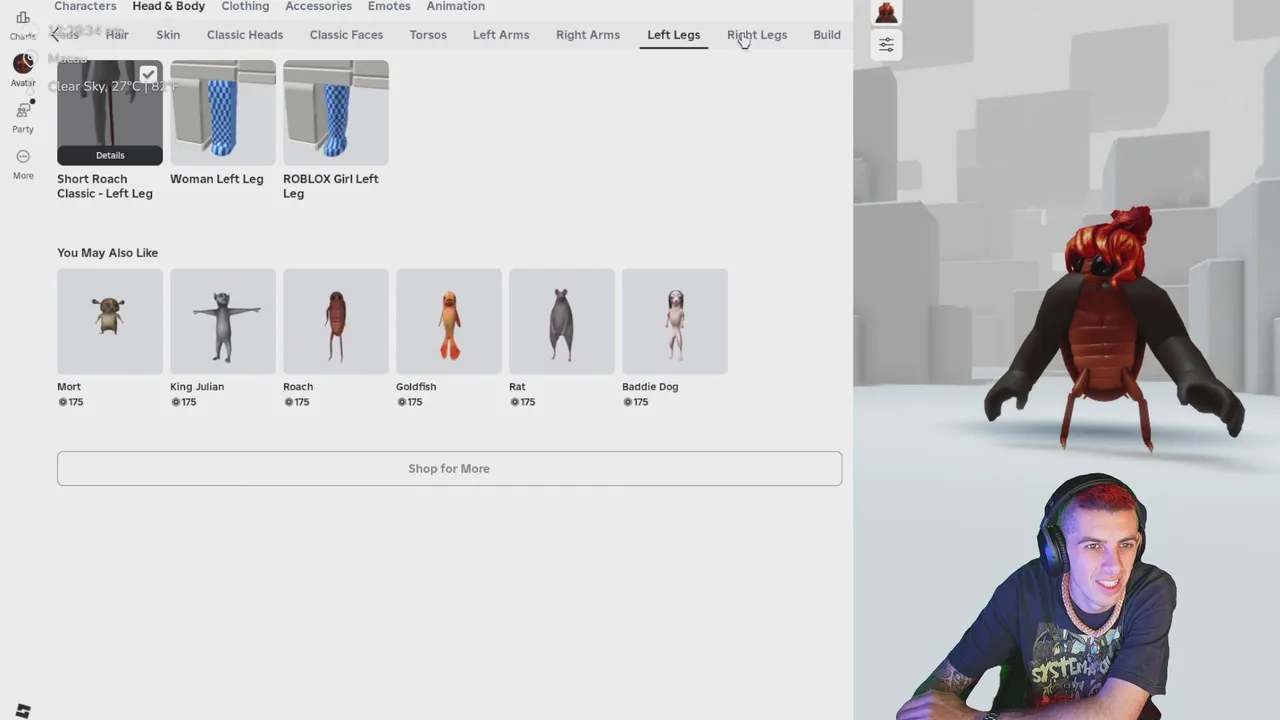Select the Build subcategory
Viewport: 1280px width, 720px height.
(x=827, y=35)
